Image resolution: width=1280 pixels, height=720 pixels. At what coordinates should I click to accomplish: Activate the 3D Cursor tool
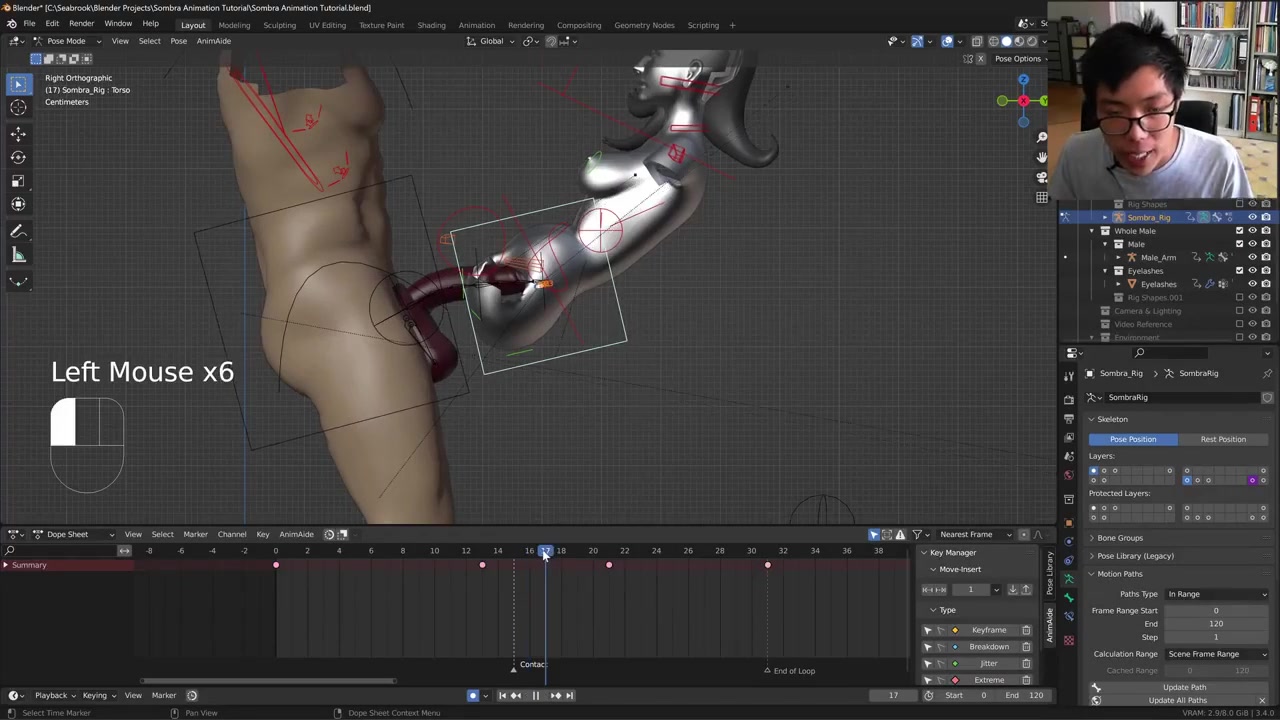point(18,108)
